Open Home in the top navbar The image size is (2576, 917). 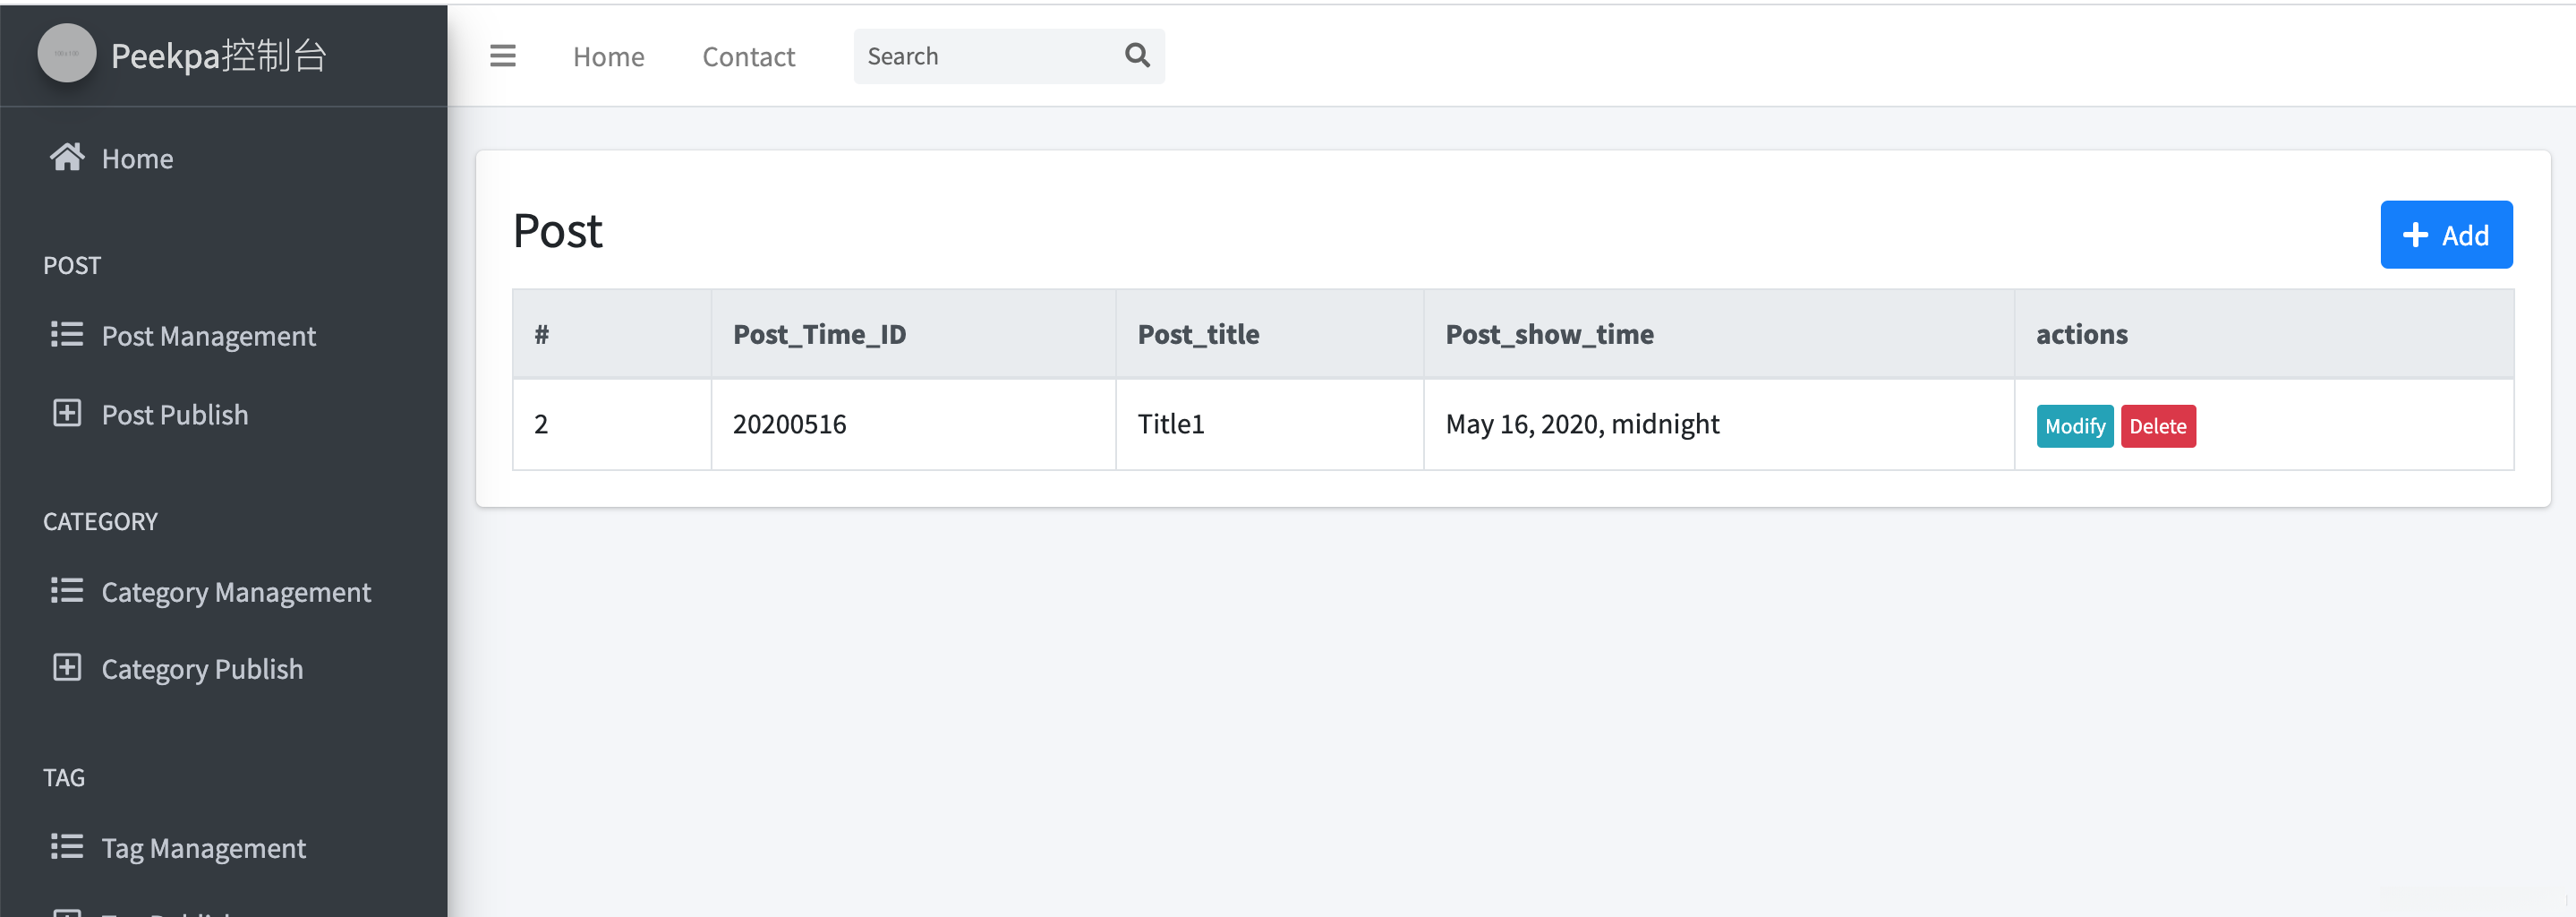[608, 57]
